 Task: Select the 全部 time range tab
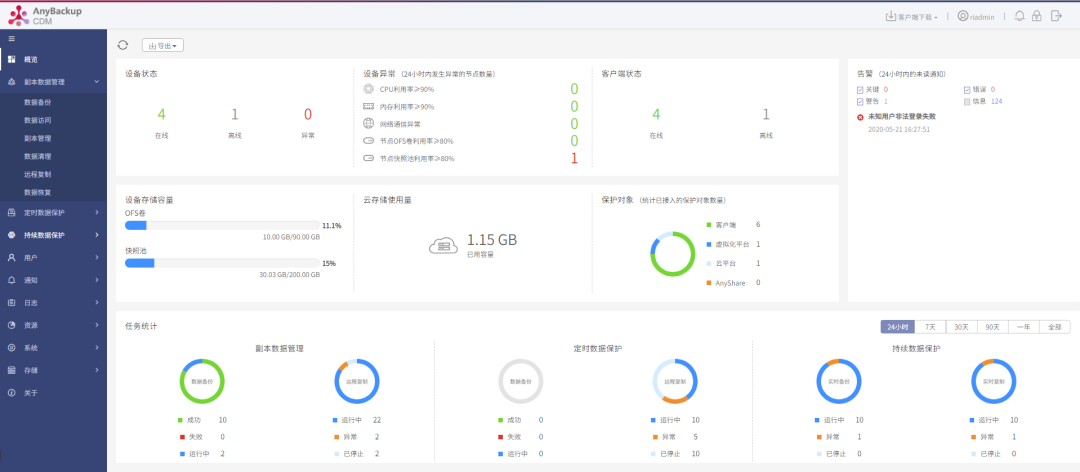[1055, 327]
